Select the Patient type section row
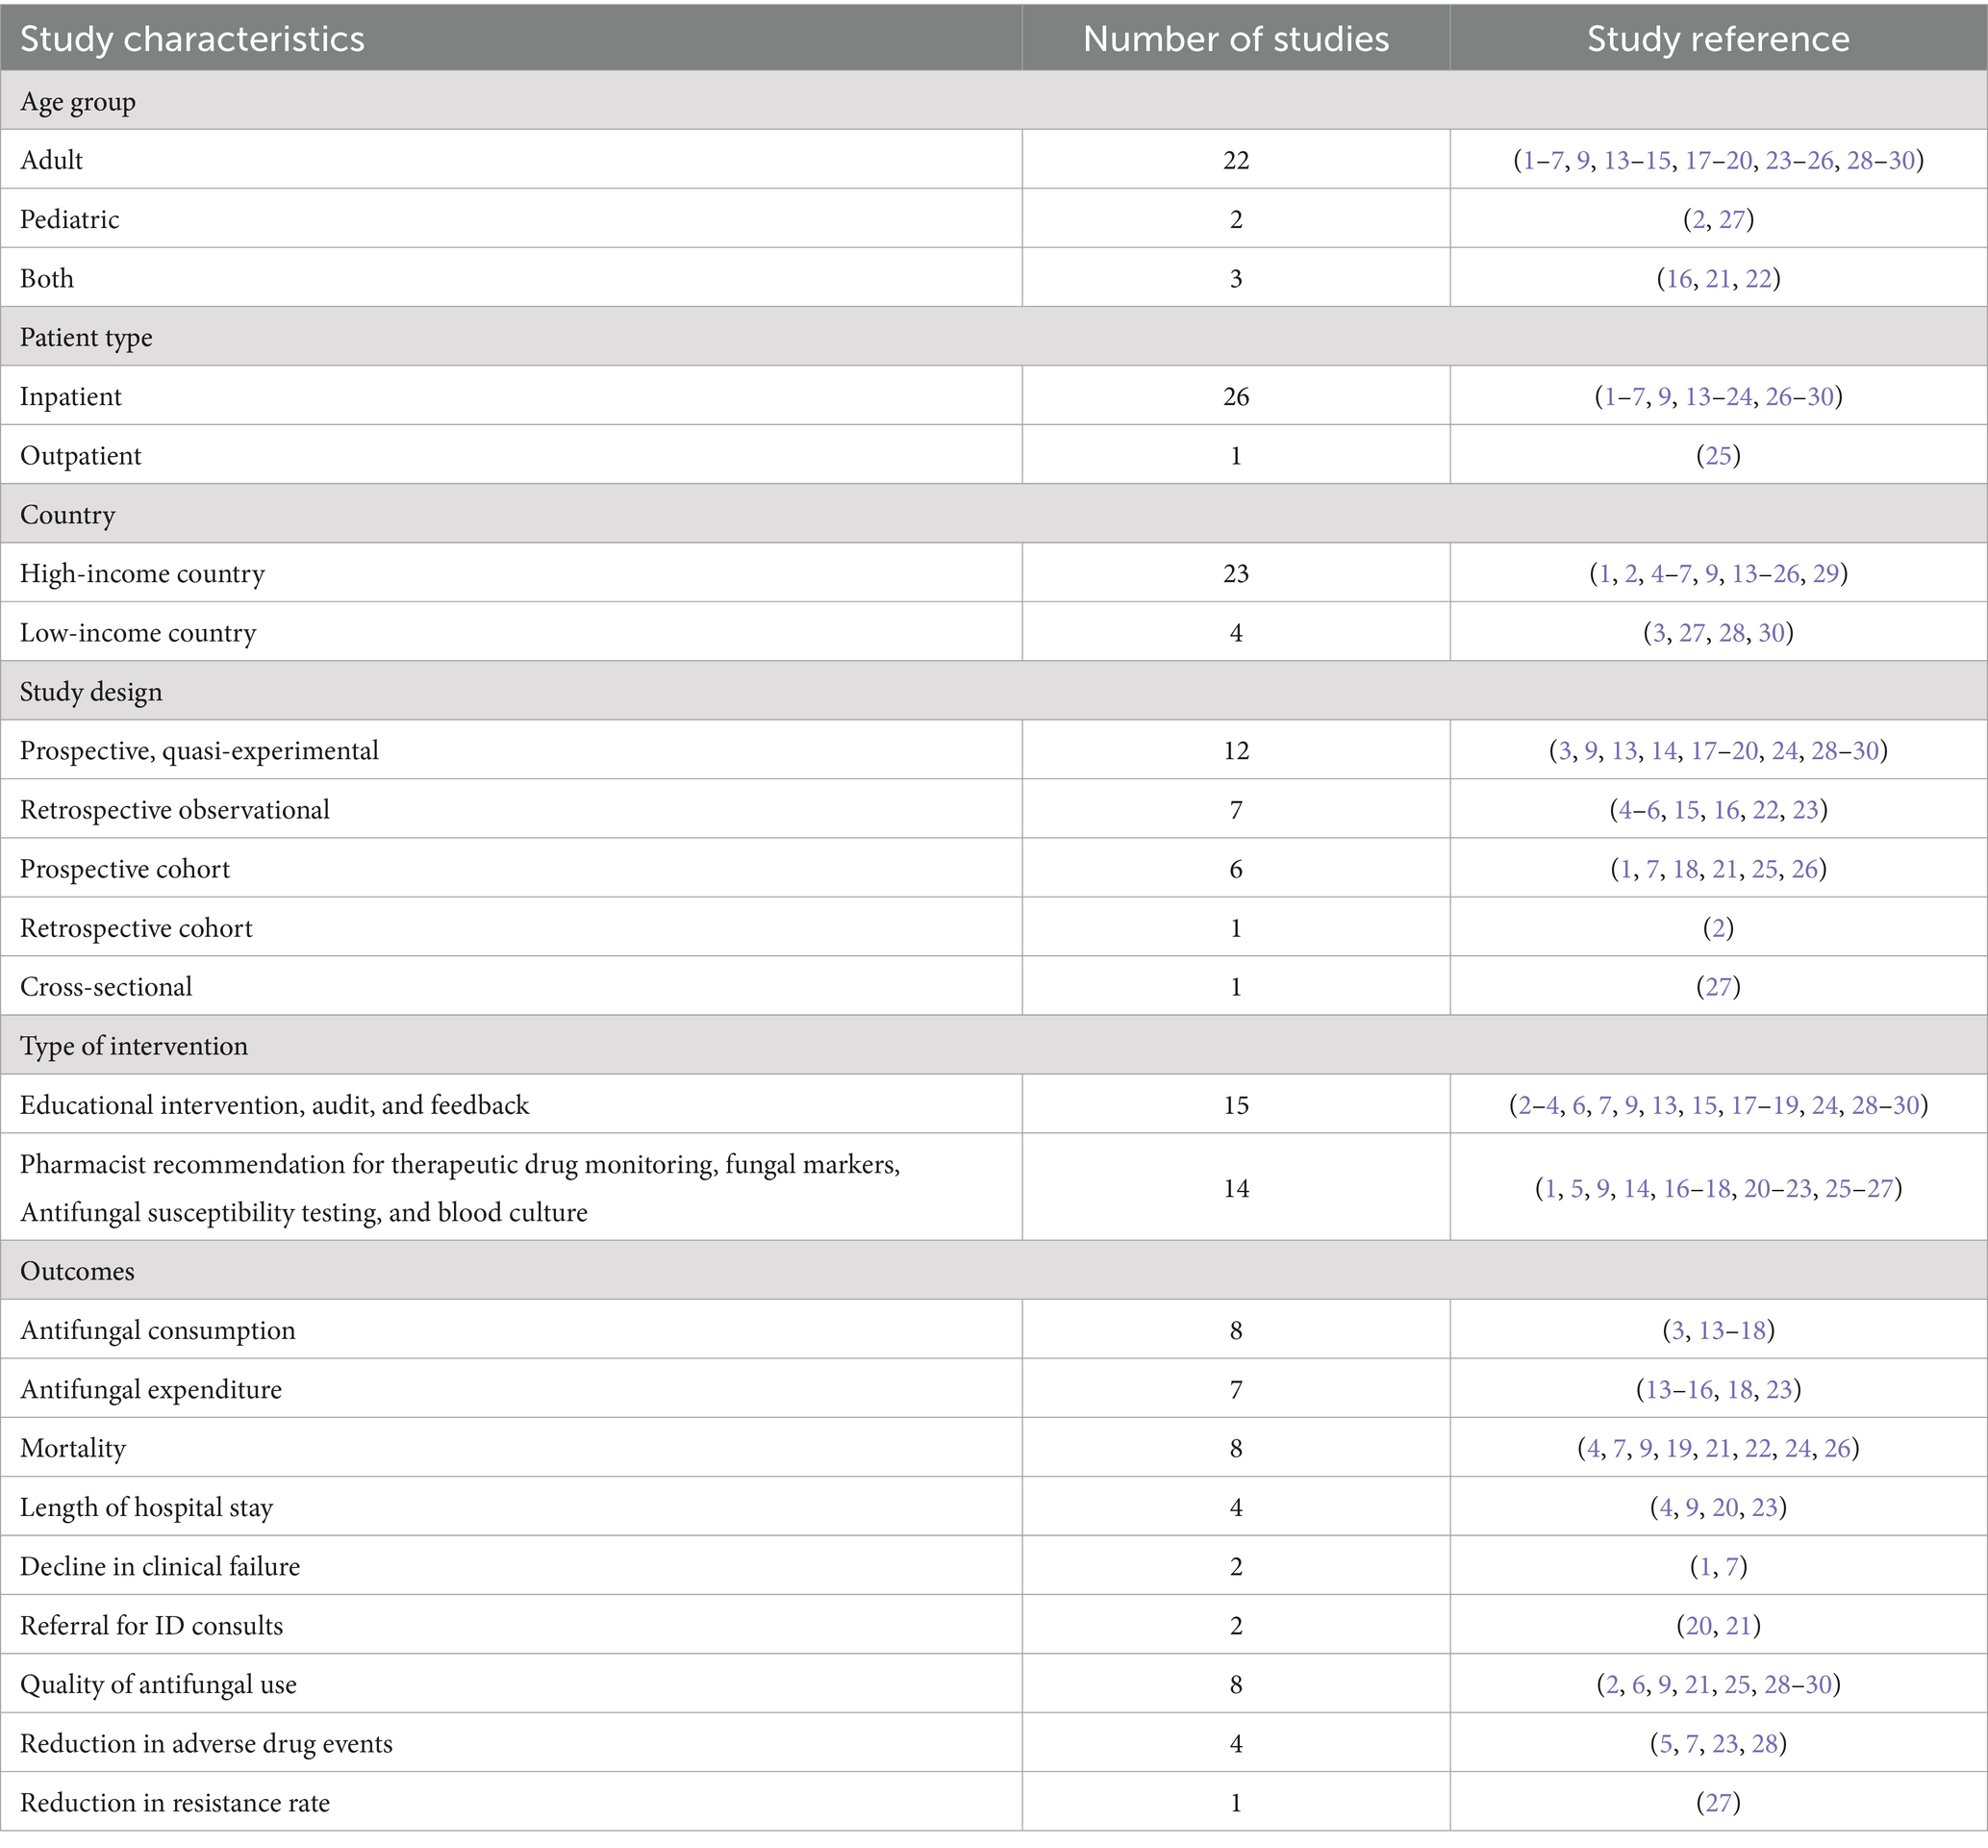The image size is (1988, 1848). click(x=994, y=337)
